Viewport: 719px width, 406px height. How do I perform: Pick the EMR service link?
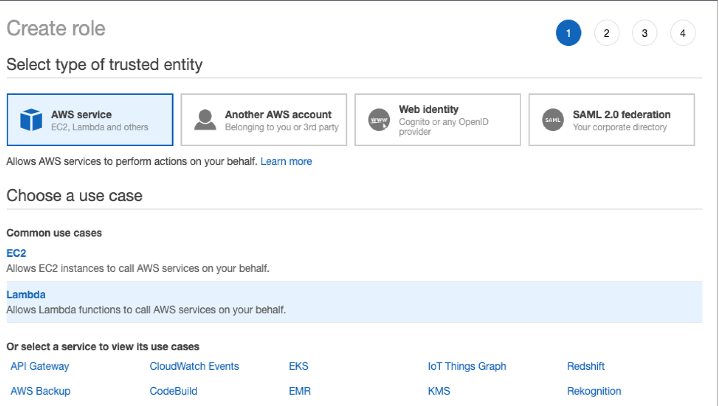pyautogui.click(x=300, y=391)
